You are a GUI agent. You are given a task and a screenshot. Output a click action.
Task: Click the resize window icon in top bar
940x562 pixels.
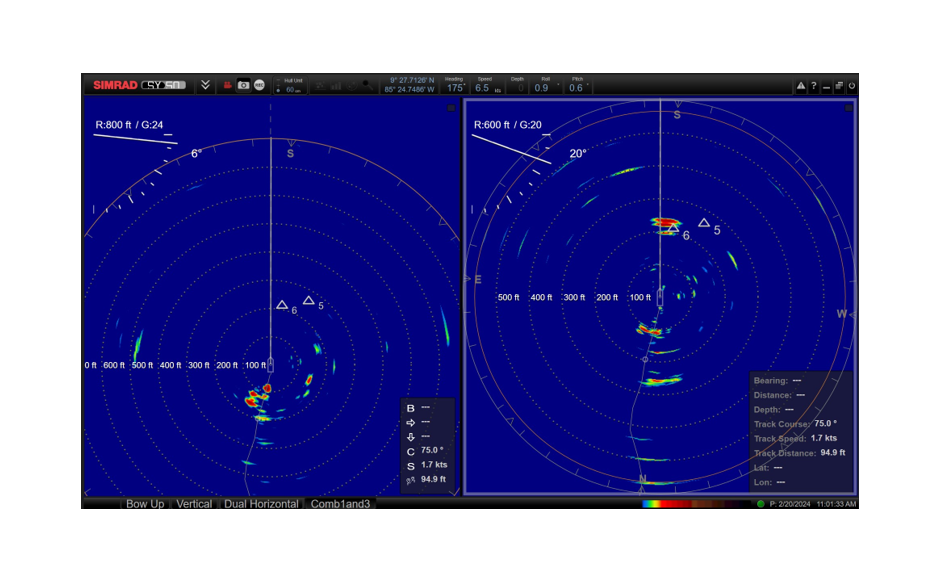[839, 87]
